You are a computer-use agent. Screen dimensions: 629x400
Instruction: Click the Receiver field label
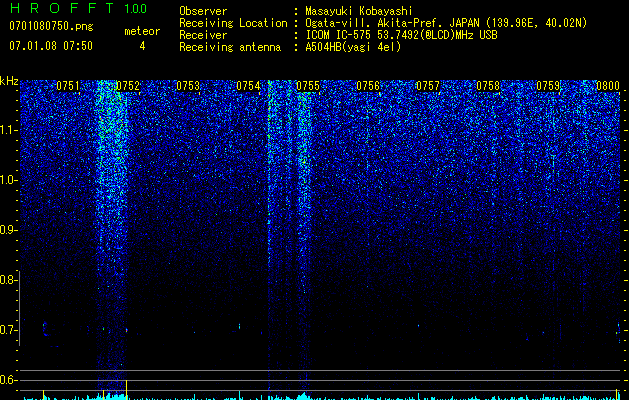pyautogui.click(x=203, y=35)
